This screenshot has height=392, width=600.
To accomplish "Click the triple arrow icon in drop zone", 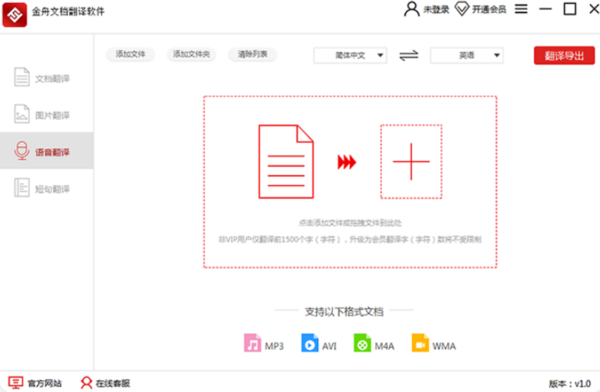I will (347, 162).
